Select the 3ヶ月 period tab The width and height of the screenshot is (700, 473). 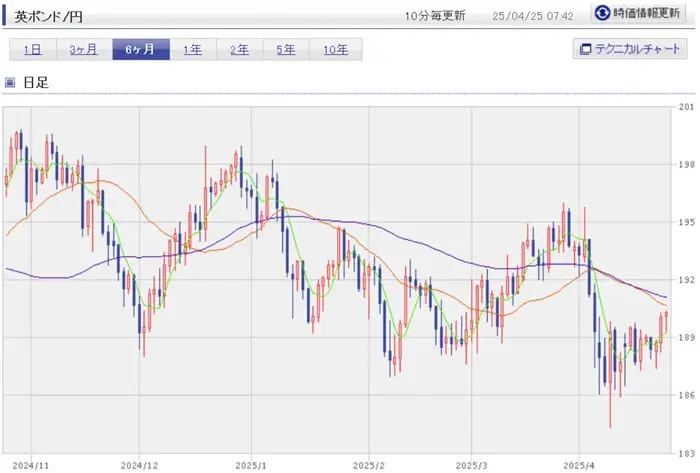pyautogui.click(x=84, y=49)
